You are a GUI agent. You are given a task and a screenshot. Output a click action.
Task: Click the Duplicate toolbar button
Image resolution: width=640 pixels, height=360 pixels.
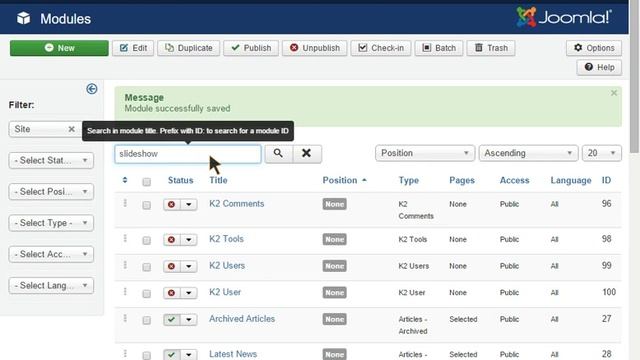189,48
